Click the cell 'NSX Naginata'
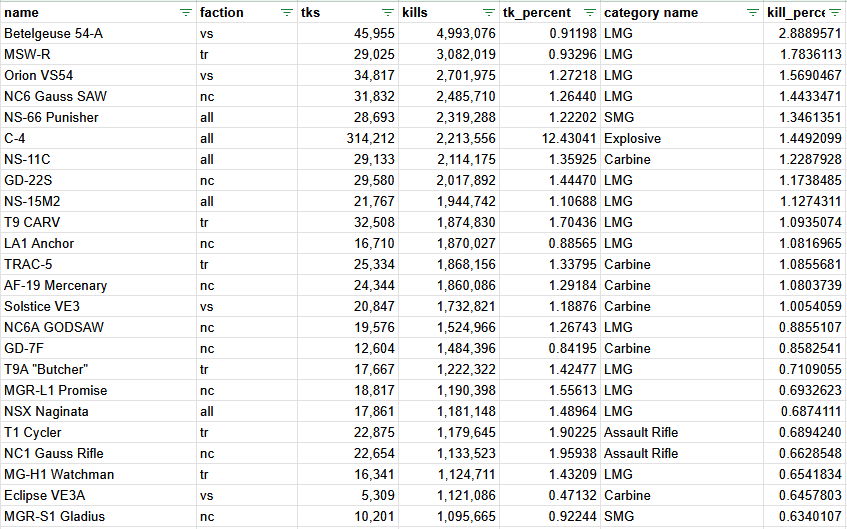This screenshot has width=847, height=529. tap(98, 412)
